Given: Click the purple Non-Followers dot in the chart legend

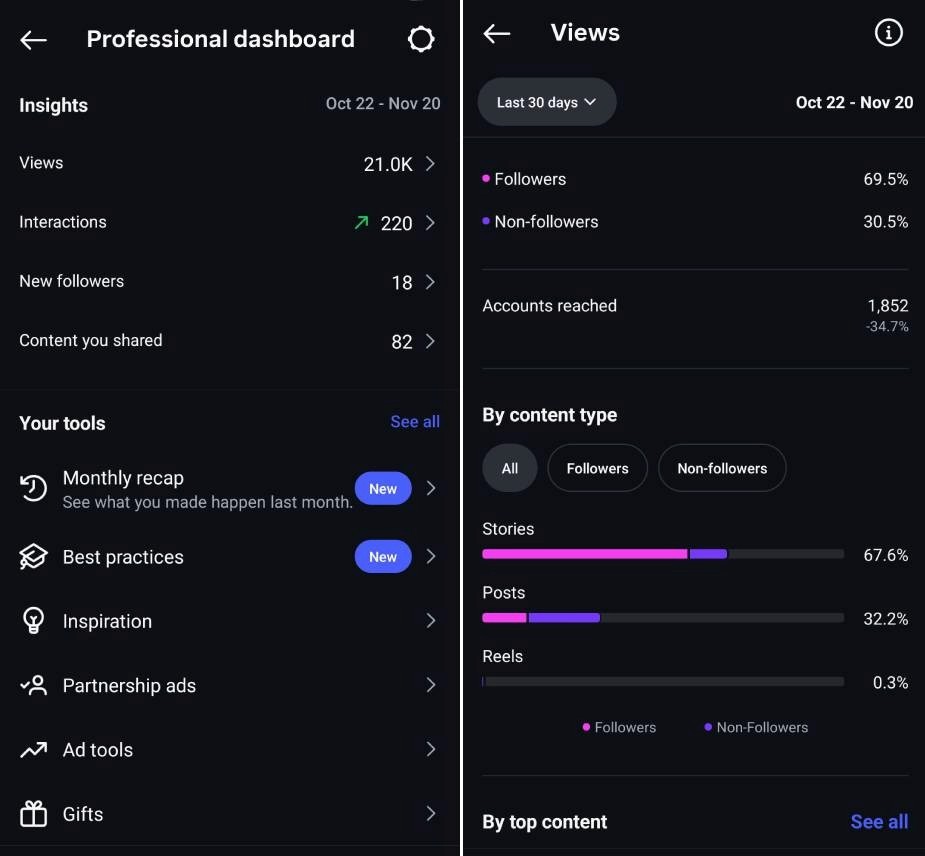Looking at the screenshot, I should (x=708, y=727).
